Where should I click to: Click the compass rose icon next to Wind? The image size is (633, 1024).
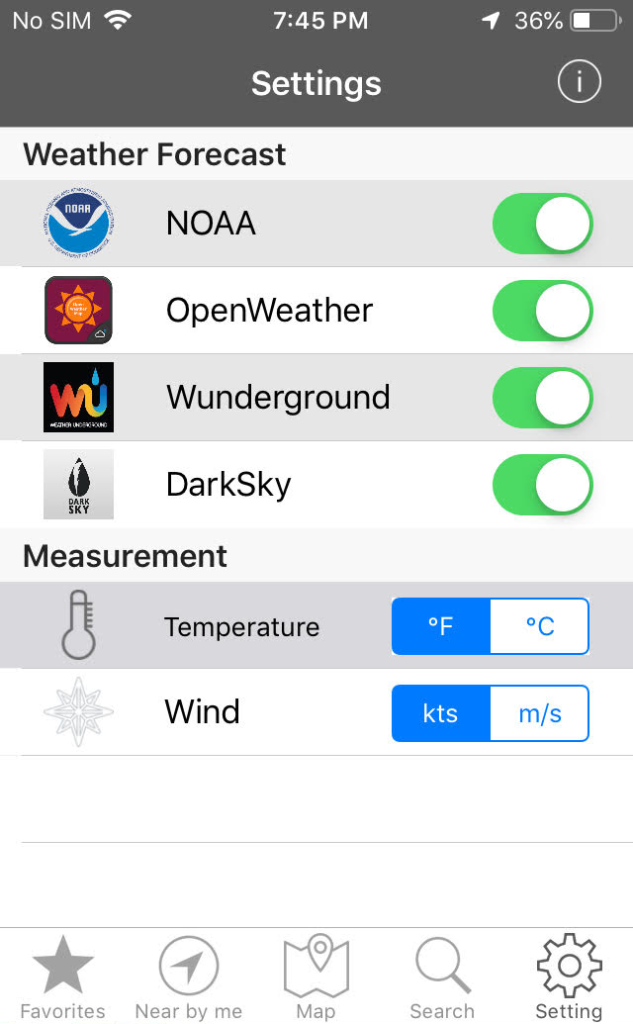[x=78, y=713]
